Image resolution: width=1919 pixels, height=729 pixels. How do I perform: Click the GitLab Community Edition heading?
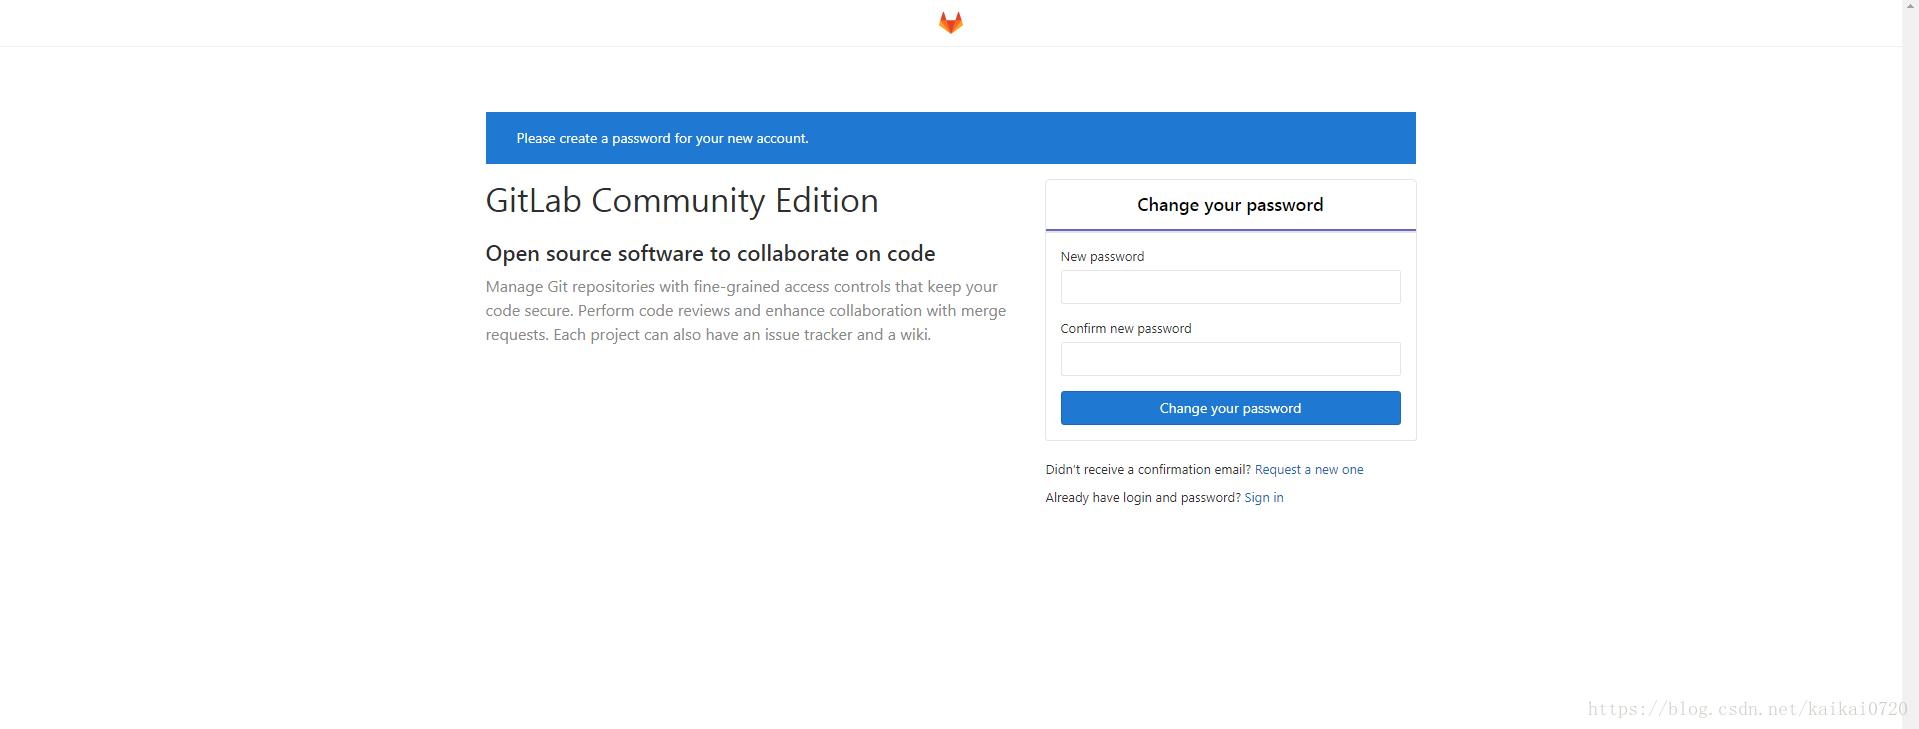point(682,200)
